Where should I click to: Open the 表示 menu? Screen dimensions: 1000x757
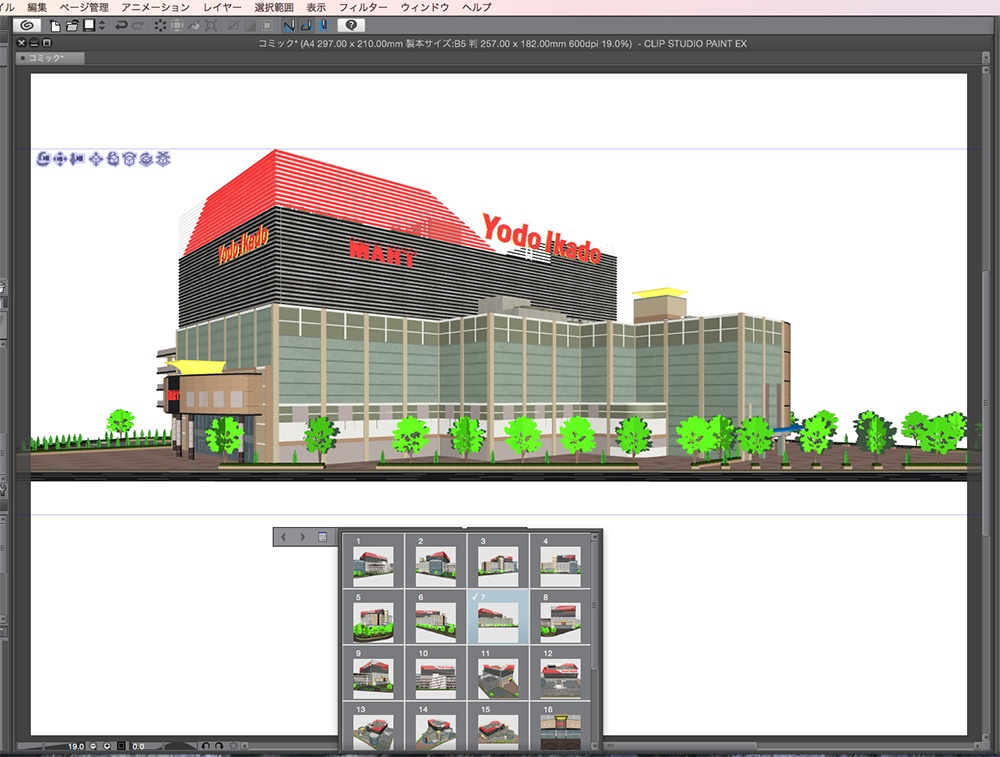316,7
